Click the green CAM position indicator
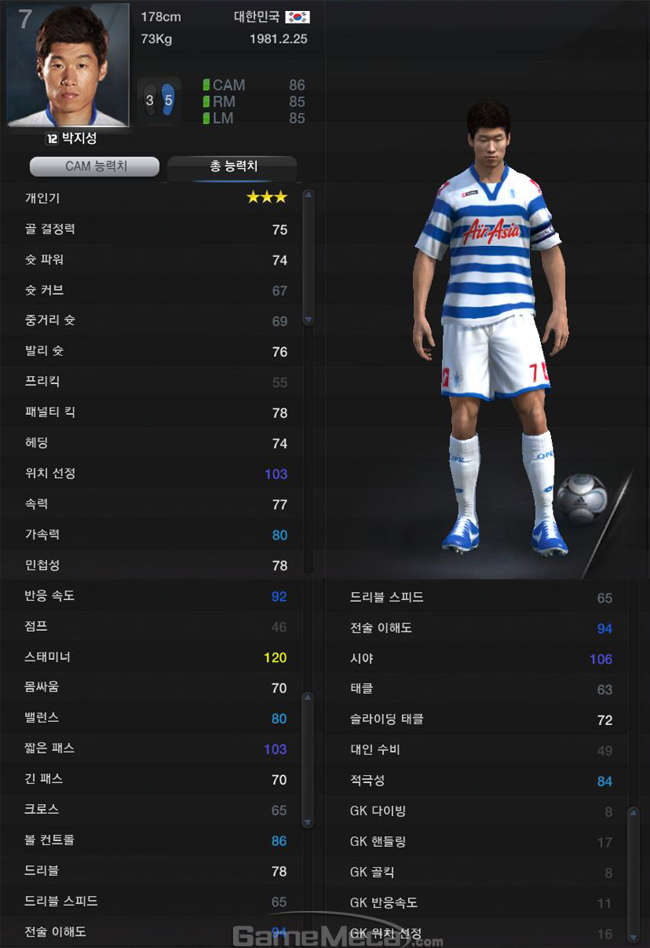This screenshot has height=948, width=650. click(206, 85)
